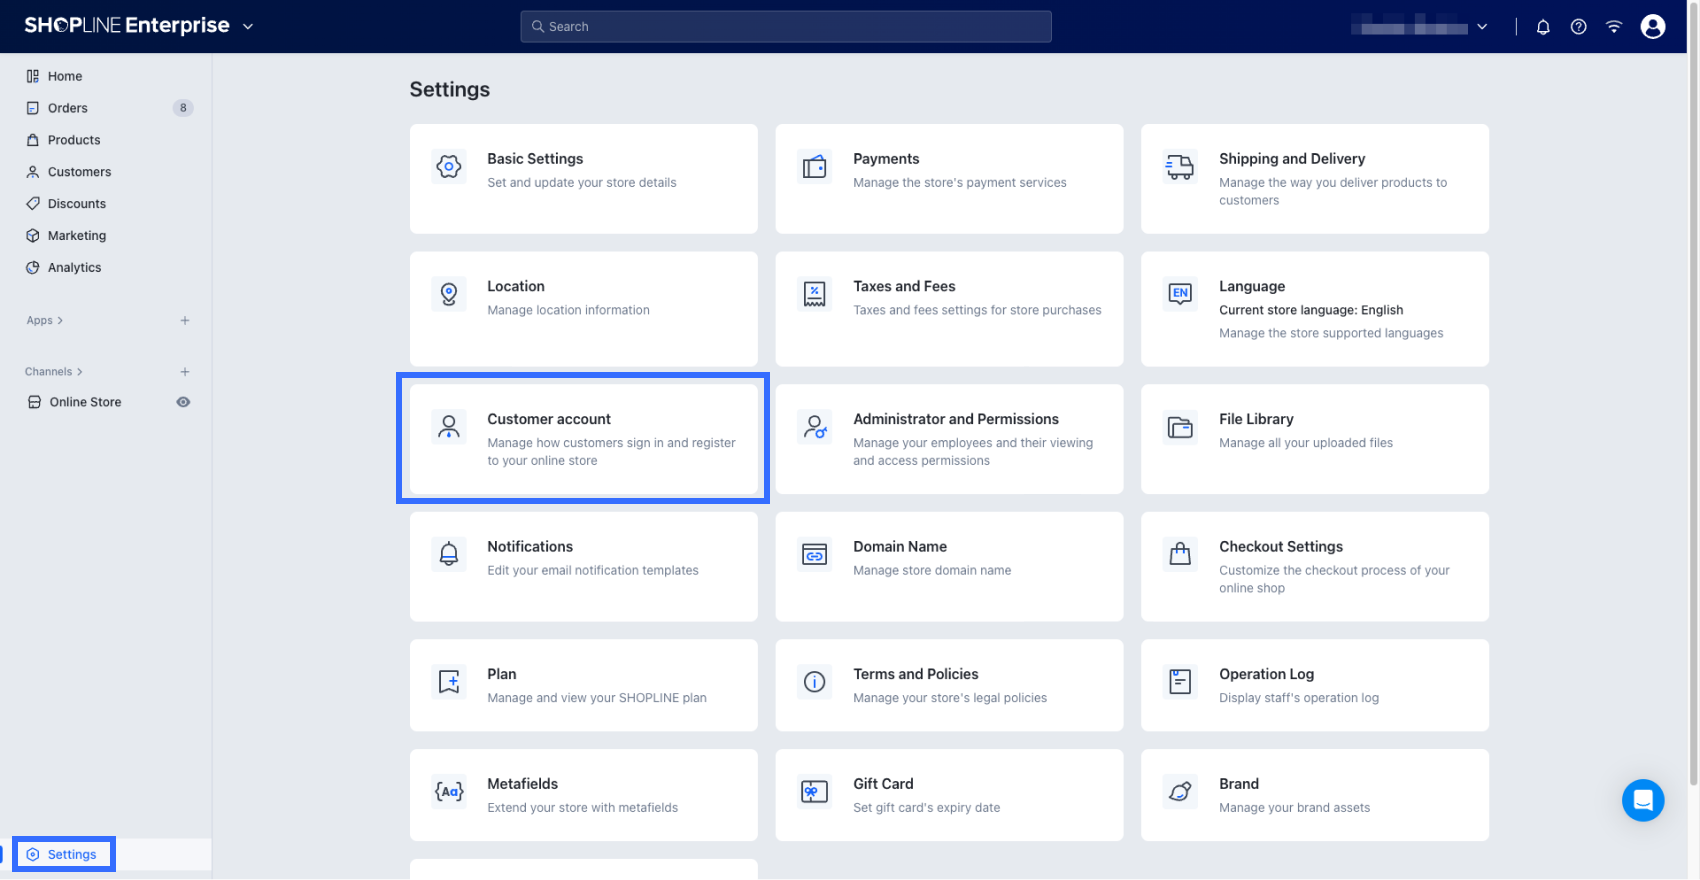Open the Checkout Settings card
This screenshot has height=880, width=1700.
click(1314, 566)
